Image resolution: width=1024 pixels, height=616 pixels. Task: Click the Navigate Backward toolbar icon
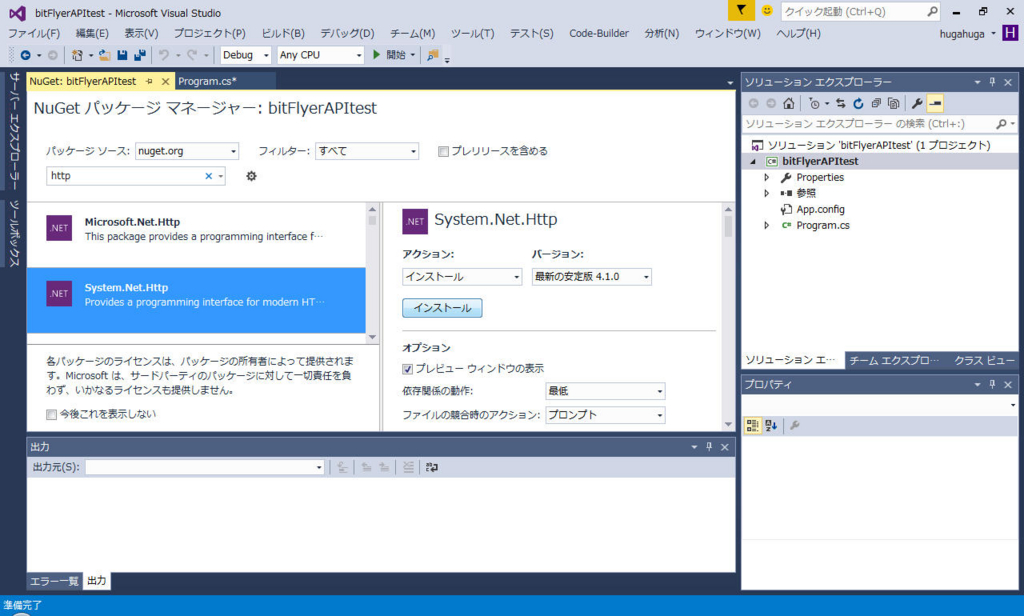click(x=25, y=56)
